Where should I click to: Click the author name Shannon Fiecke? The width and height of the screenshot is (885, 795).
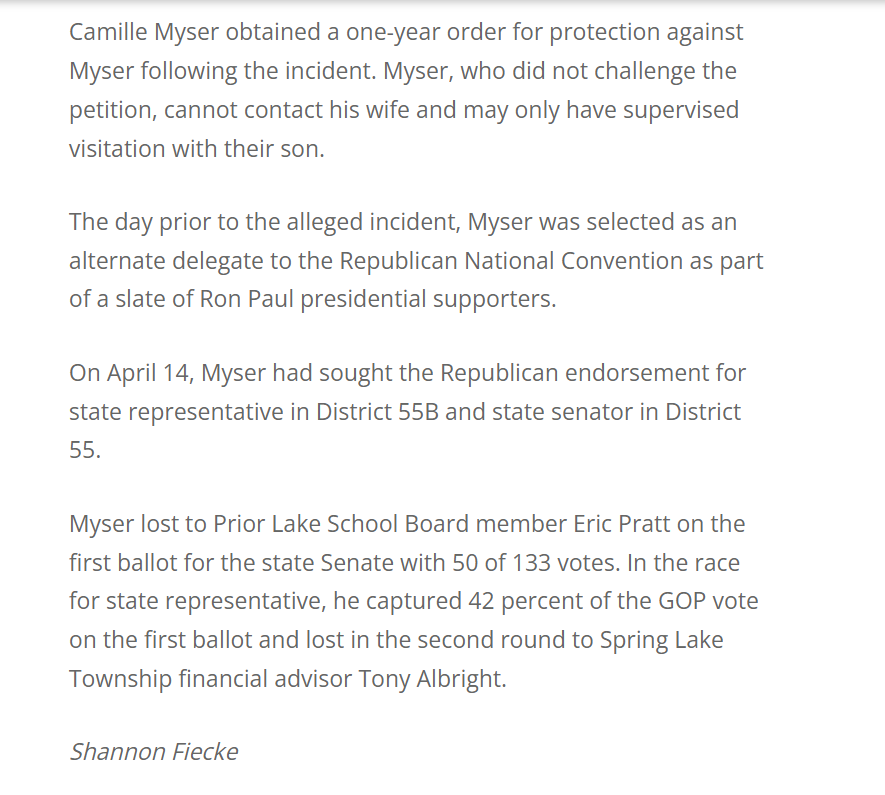point(154,752)
